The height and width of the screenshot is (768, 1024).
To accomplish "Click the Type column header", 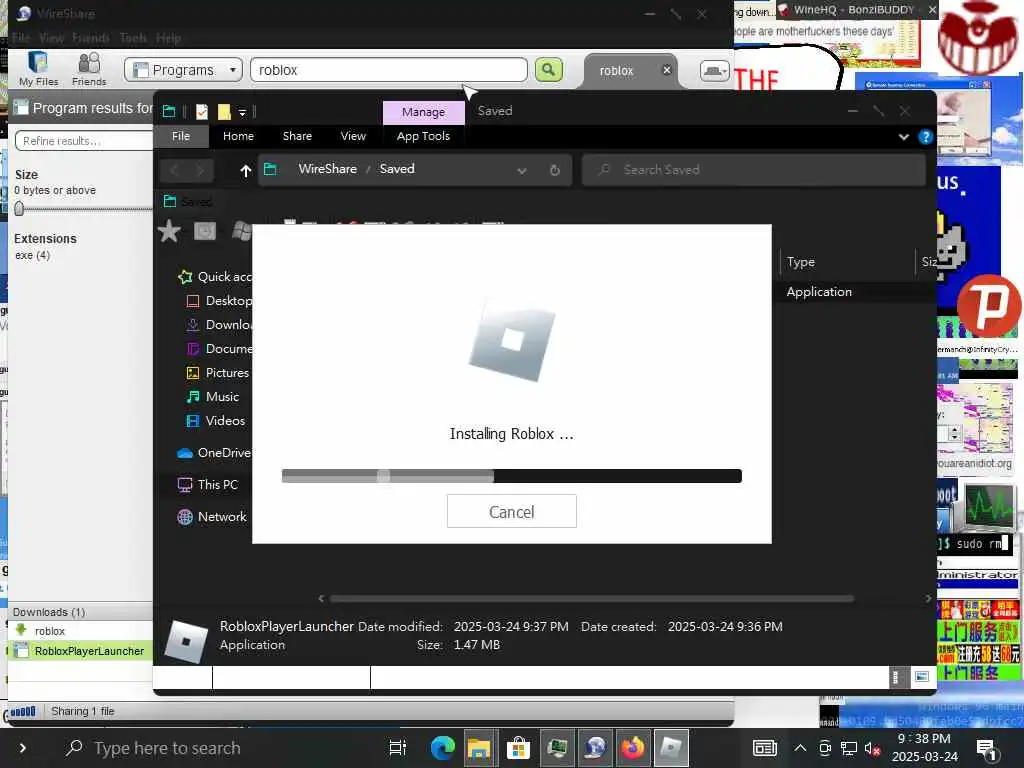I will [x=846, y=262].
